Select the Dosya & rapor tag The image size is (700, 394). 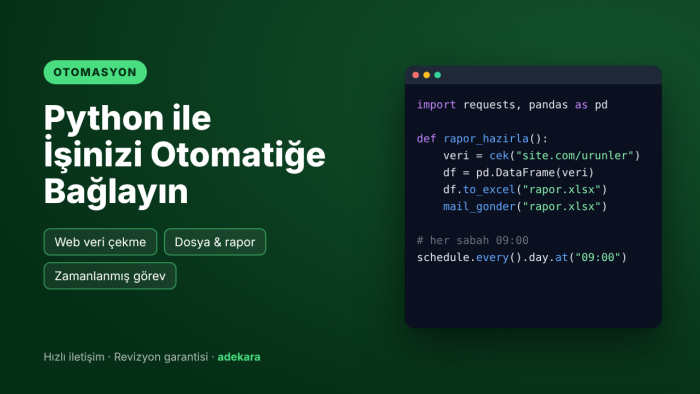coord(215,242)
